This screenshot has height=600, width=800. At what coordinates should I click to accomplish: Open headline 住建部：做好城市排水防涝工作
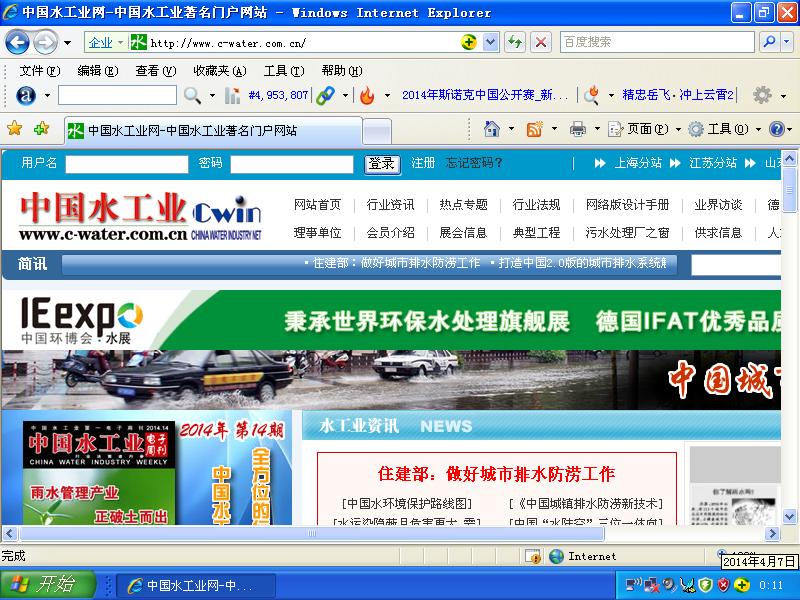(x=496, y=474)
